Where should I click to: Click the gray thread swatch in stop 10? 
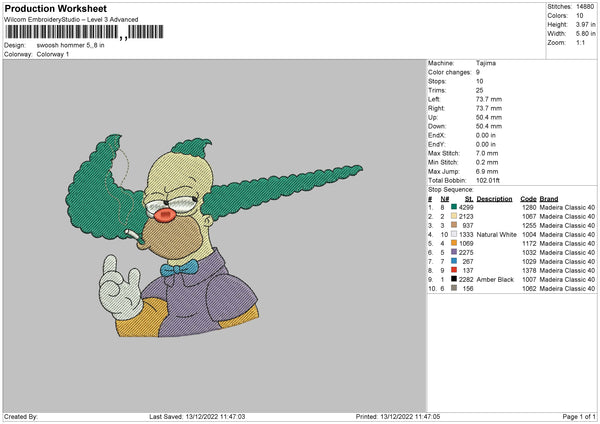tap(454, 288)
